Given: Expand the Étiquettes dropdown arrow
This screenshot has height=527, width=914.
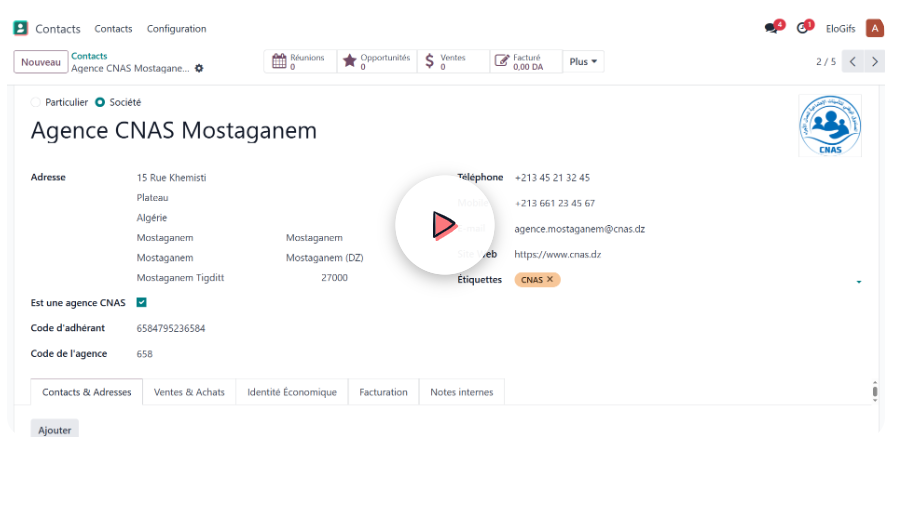Looking at the screenshot, I should tap(858, 282).
